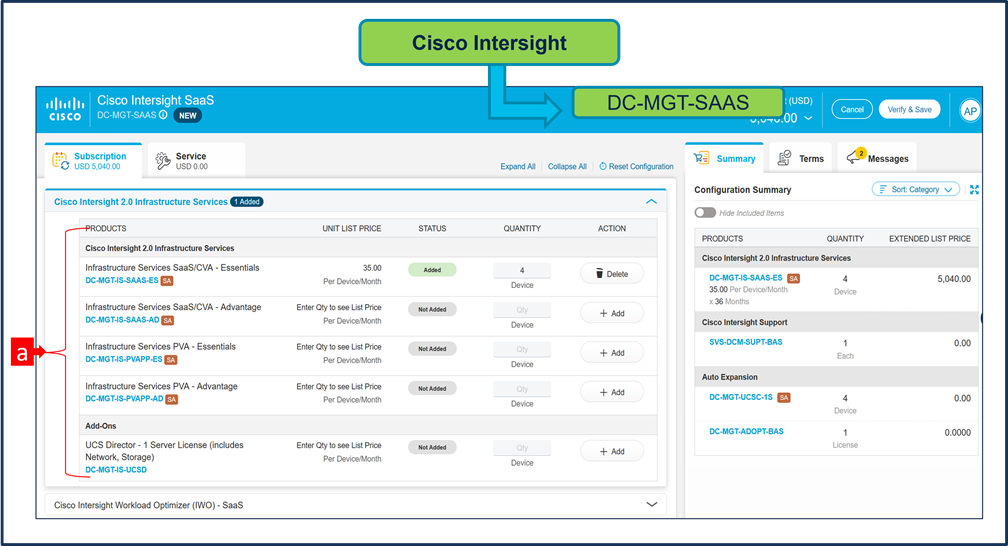Screen dimensions: 1008x546
Task: Add Infrastructure Services PVA Essentials
Action: coord(611,353)
